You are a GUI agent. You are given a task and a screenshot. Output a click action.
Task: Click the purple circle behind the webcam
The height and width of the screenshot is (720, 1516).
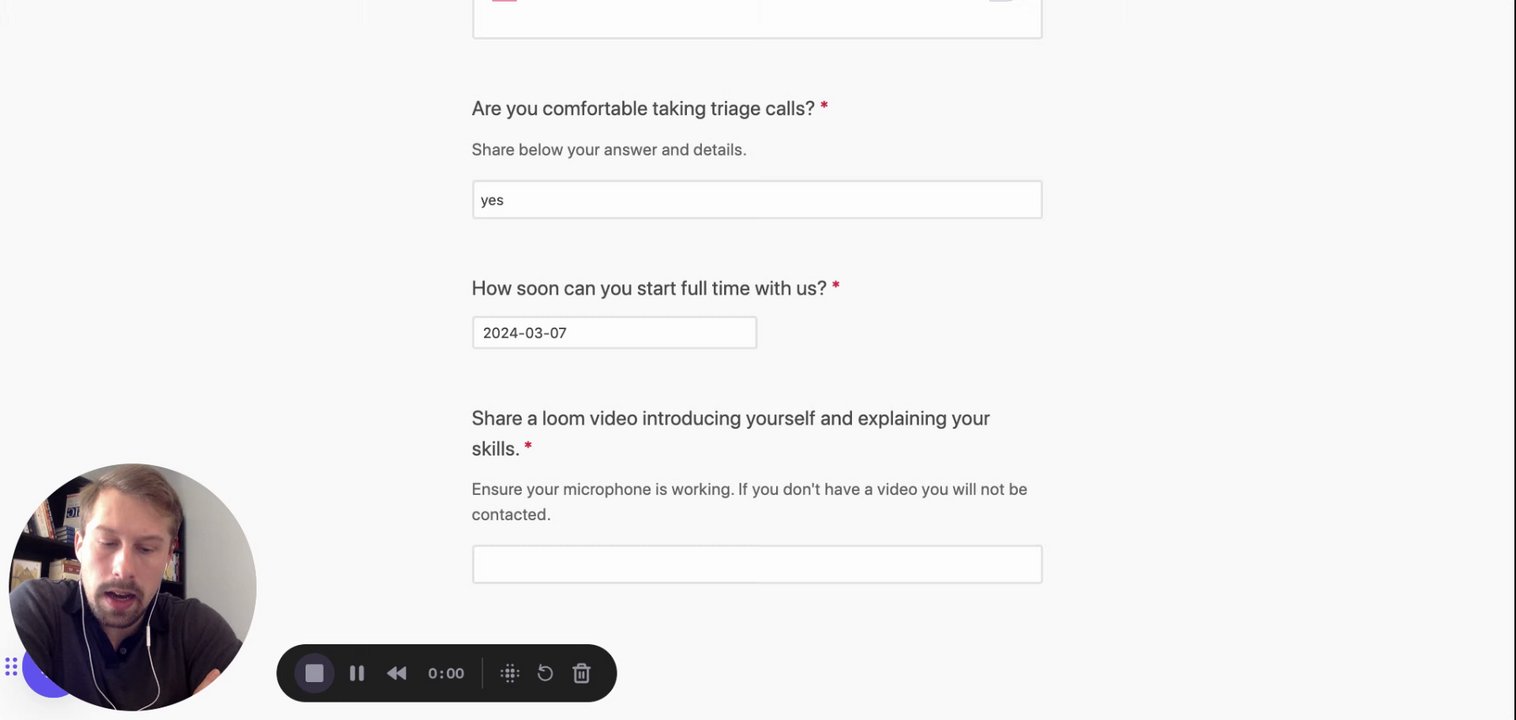[38, 685]
